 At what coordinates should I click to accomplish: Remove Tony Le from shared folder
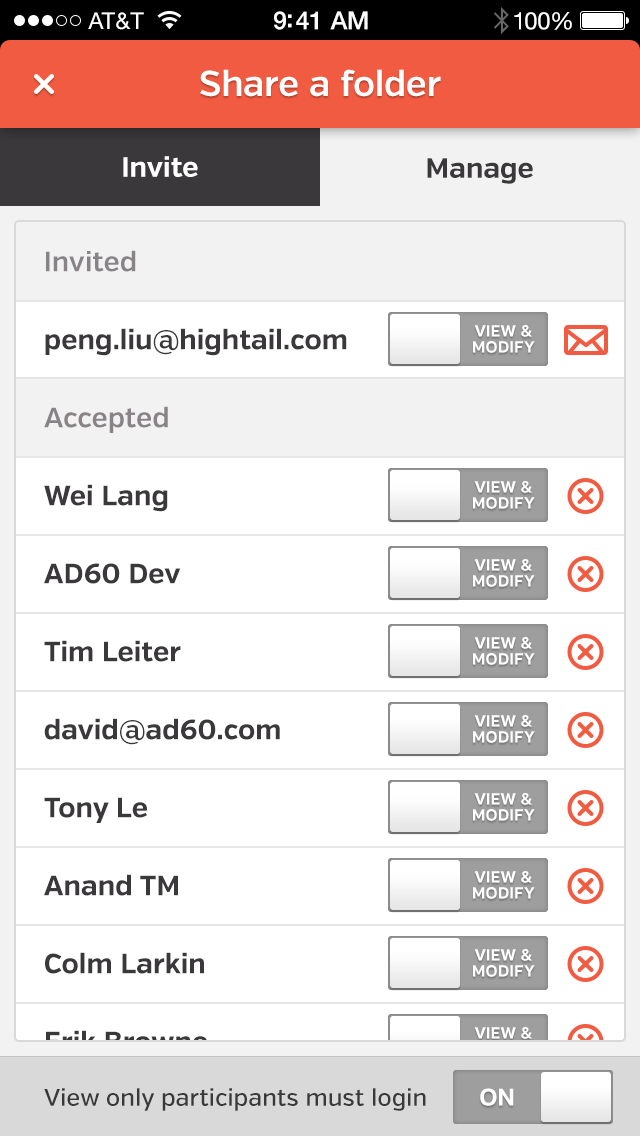click(x=586, y=808)
